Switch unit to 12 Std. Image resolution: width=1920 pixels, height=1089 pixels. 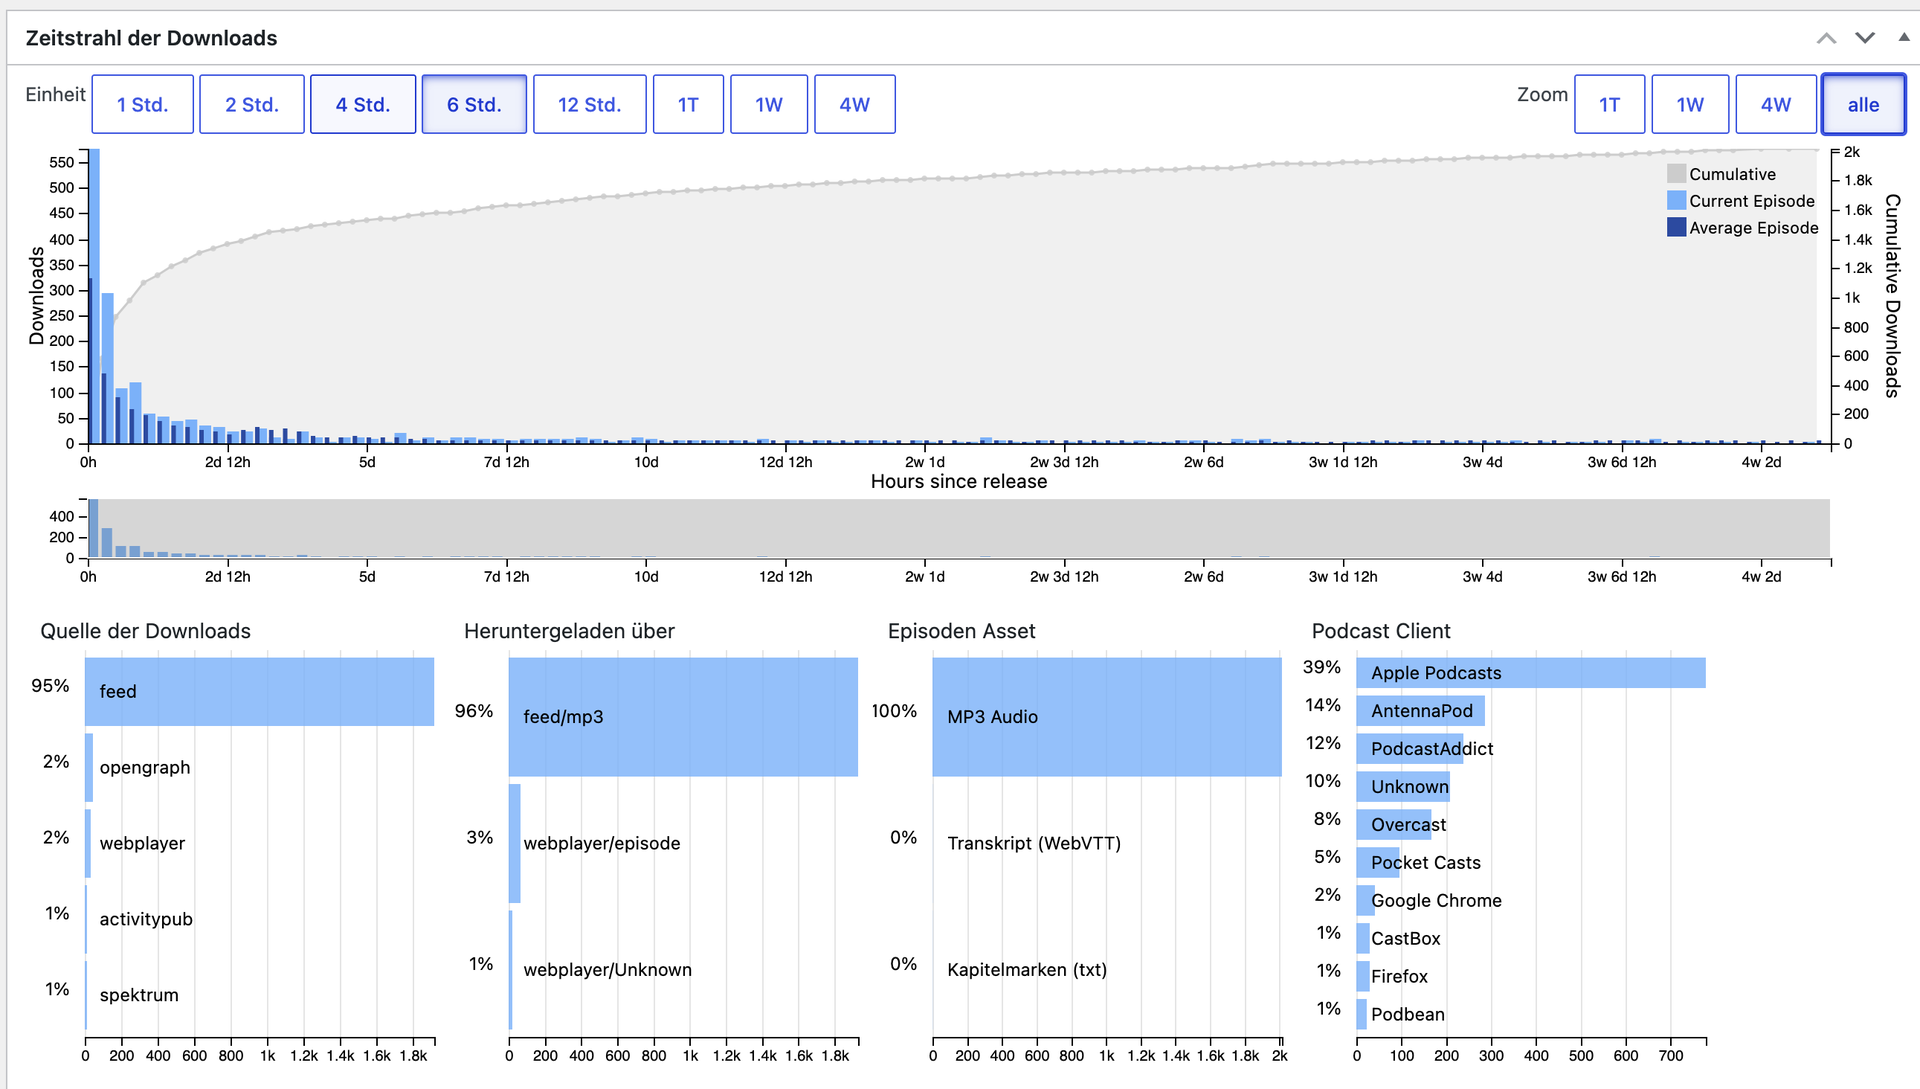point(590,104)
